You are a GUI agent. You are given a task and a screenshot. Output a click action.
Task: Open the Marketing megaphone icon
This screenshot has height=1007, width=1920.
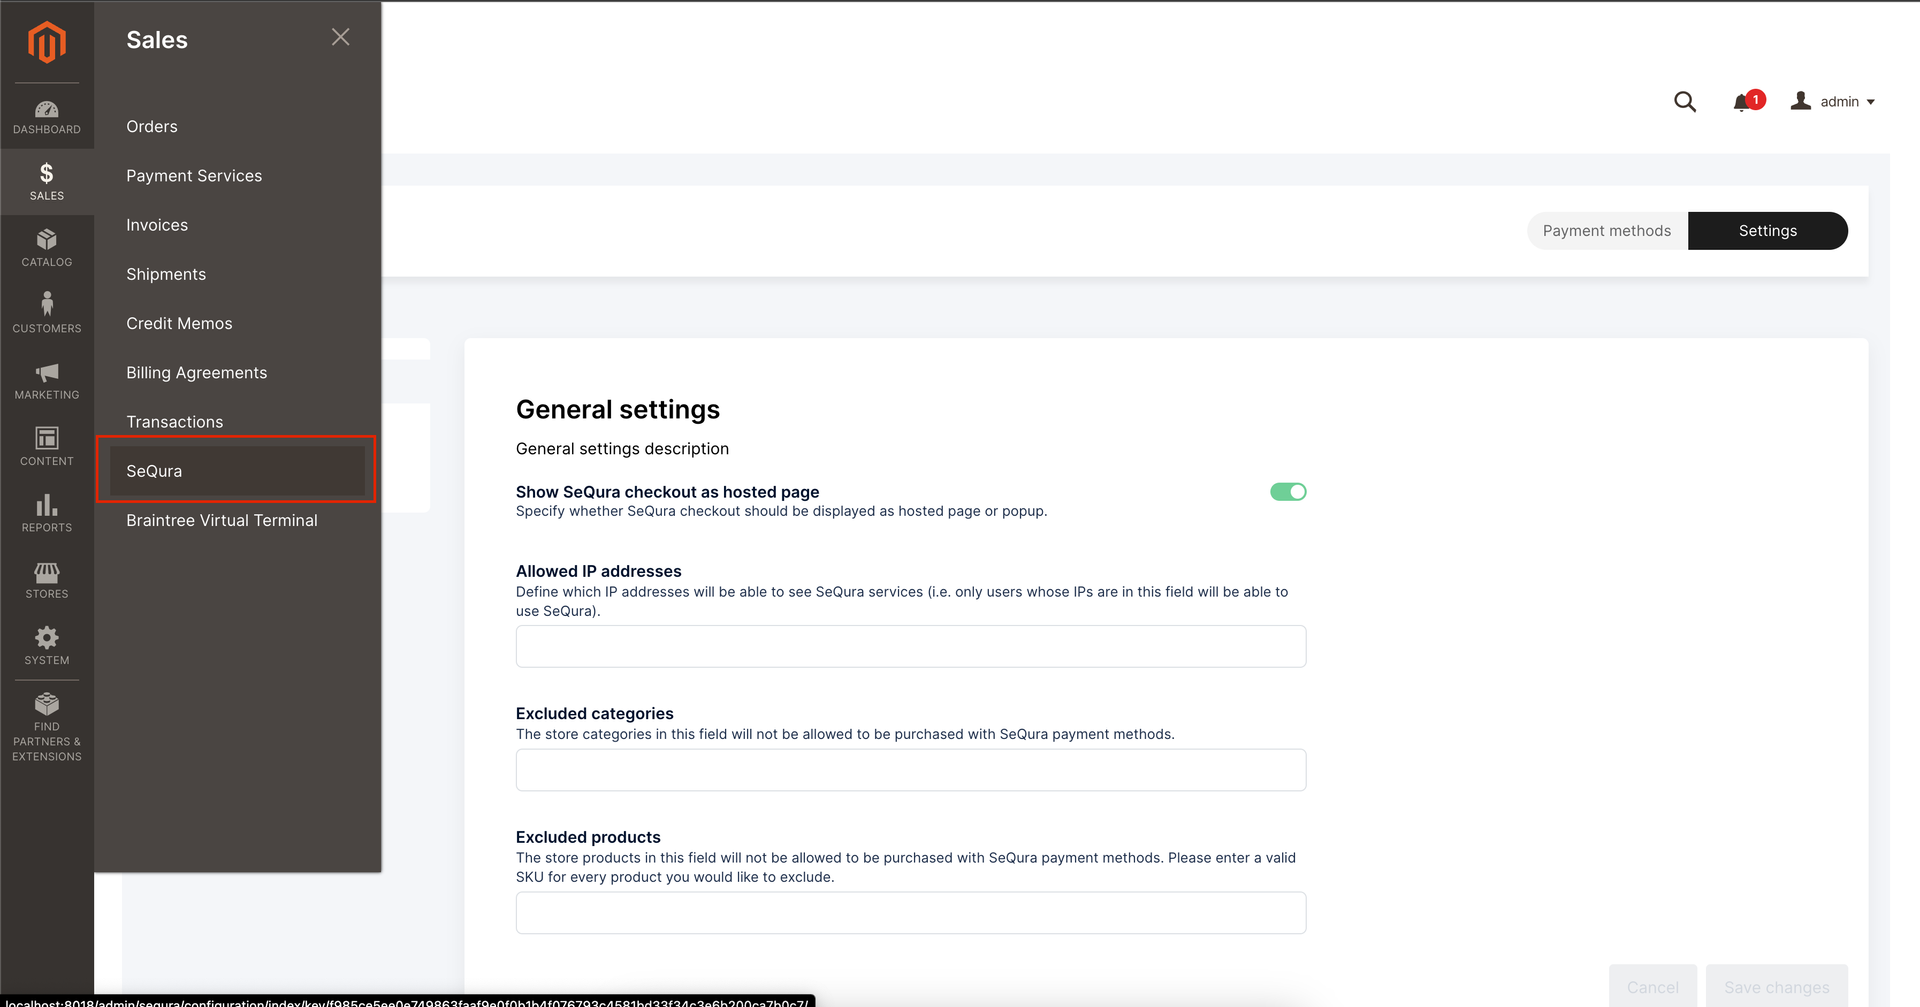[x=47, y=372]
